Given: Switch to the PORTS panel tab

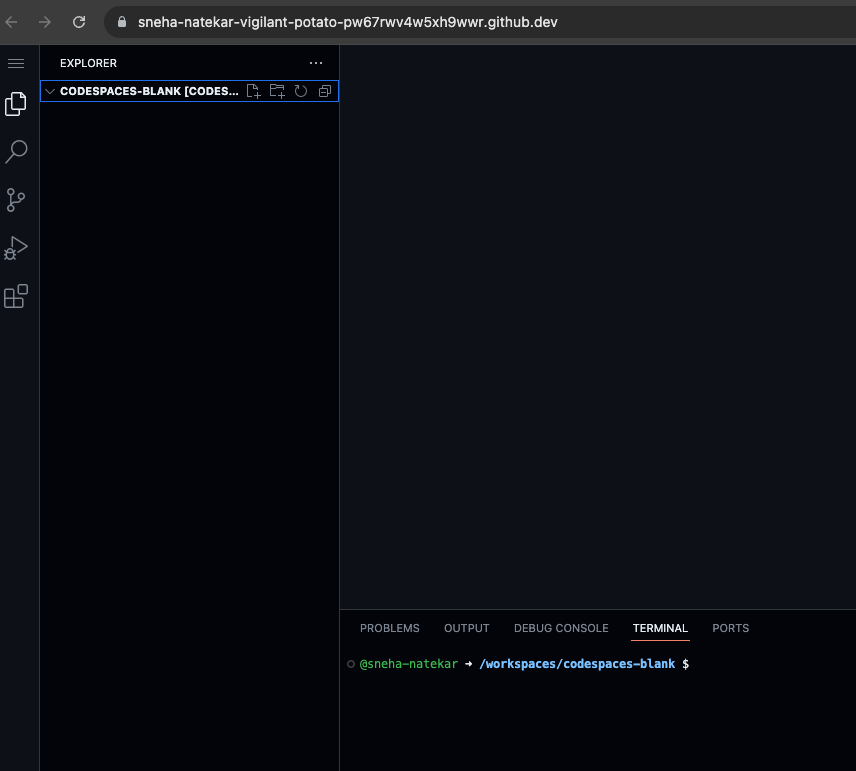Looking at the screenshot, I should coord(730,628).
